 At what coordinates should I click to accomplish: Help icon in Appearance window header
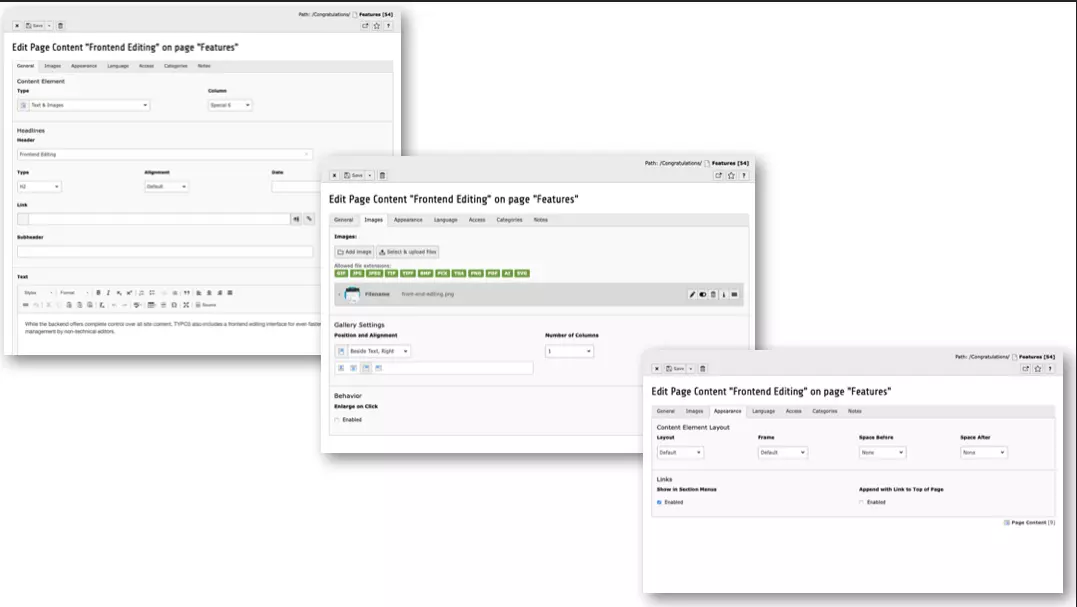click(1050, 369)
